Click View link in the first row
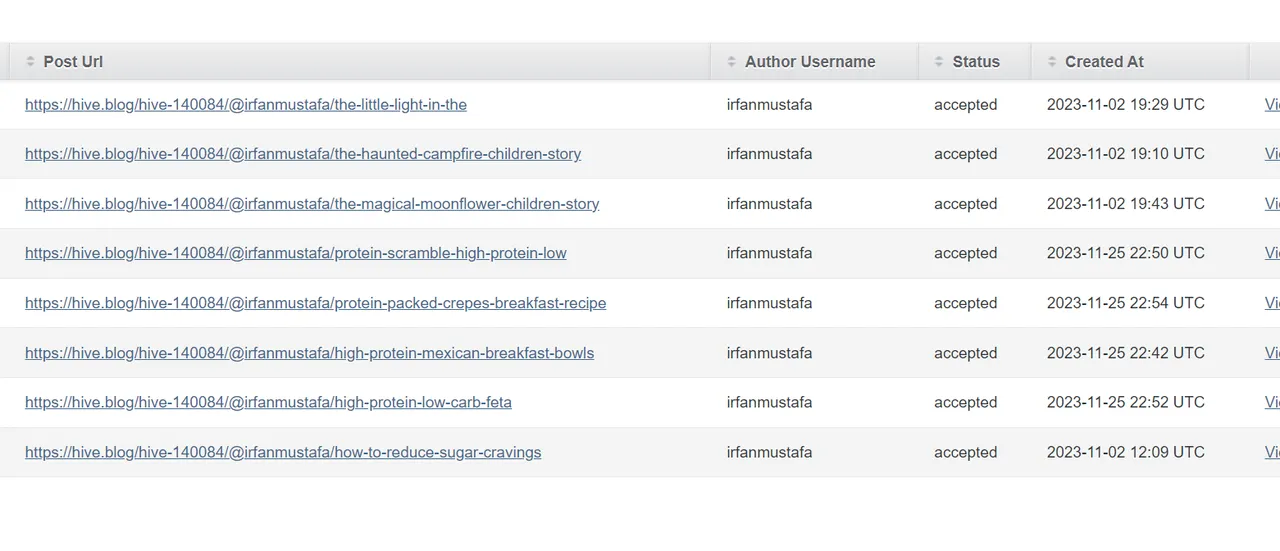The image size is (1280, 551). point(1272,105)
